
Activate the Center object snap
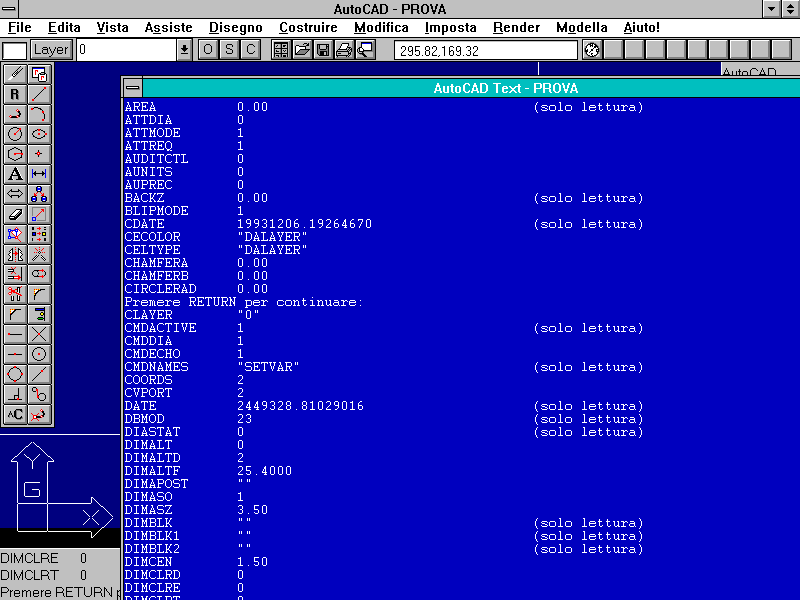pos(39,354)
